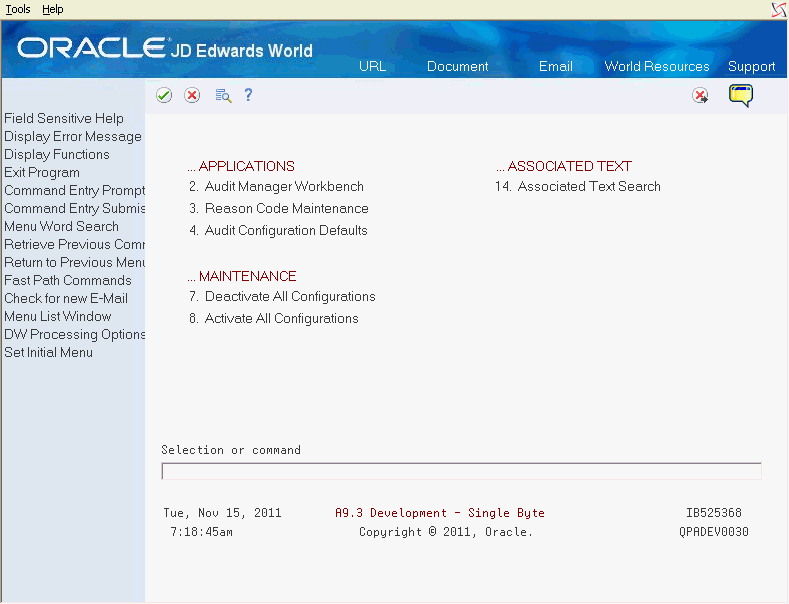This screenshot has height=604, width=789.
Task: Click the red X cancel icon beside checkmark
Action: [x=192, y=95]
